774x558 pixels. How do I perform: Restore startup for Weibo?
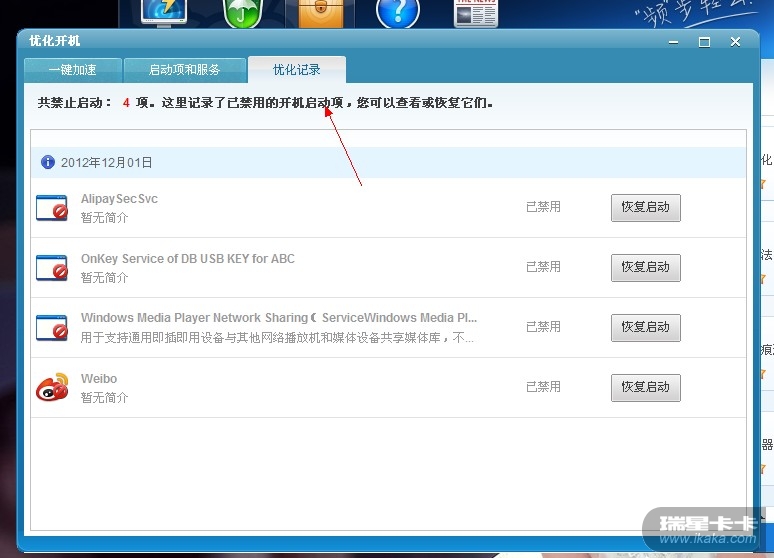[x=646, y=388]
